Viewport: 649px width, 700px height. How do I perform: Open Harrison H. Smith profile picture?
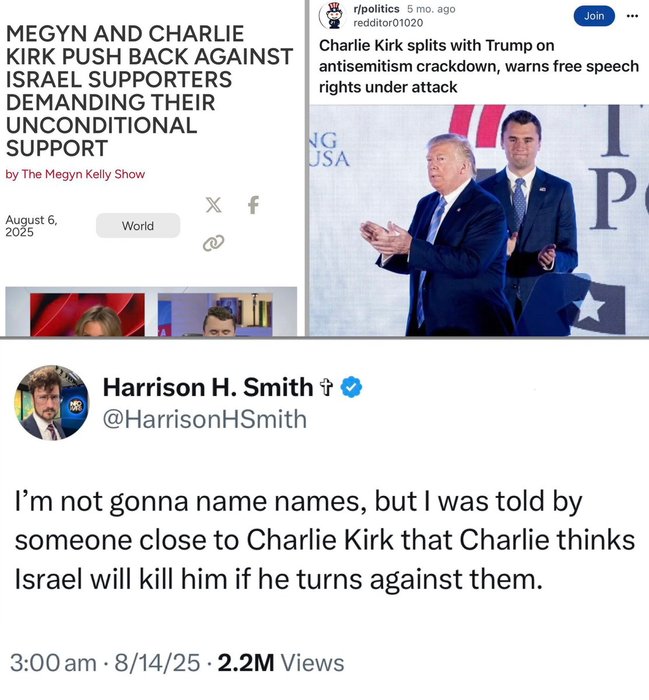[51, 403]
